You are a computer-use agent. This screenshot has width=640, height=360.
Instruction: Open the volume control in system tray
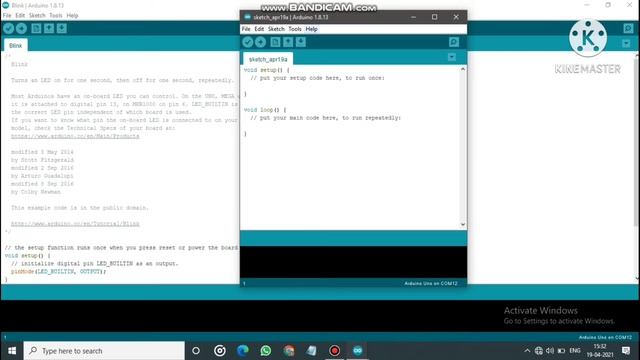coord(550,351)
